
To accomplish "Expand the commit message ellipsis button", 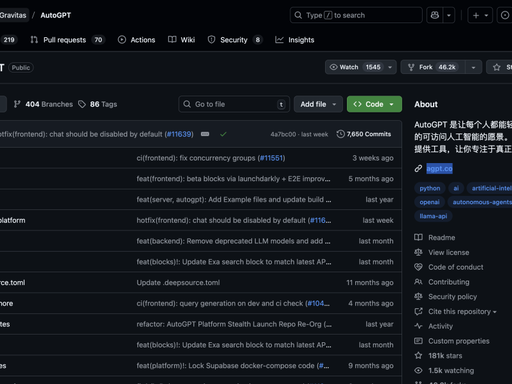I will [x=205, y=134].
